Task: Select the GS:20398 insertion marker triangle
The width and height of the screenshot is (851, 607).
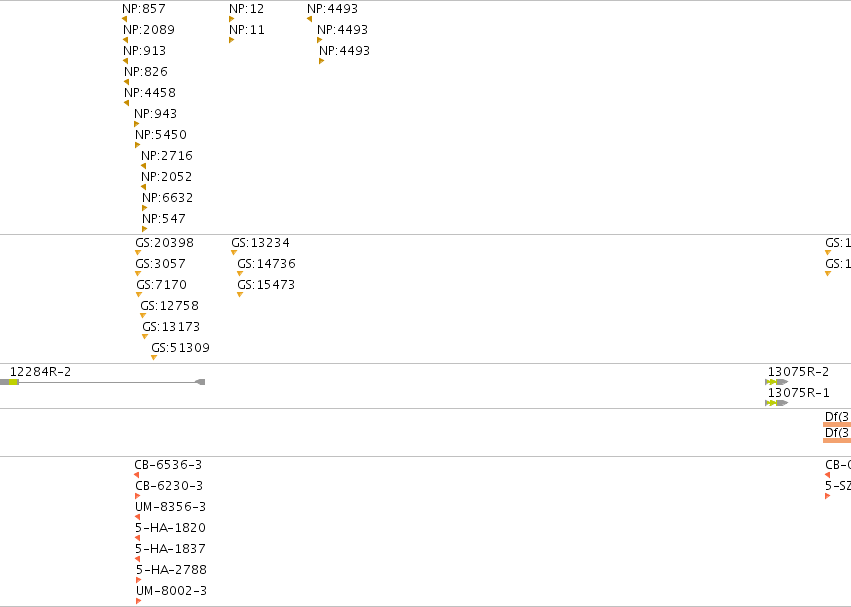Action: click(x=138, y=253)
